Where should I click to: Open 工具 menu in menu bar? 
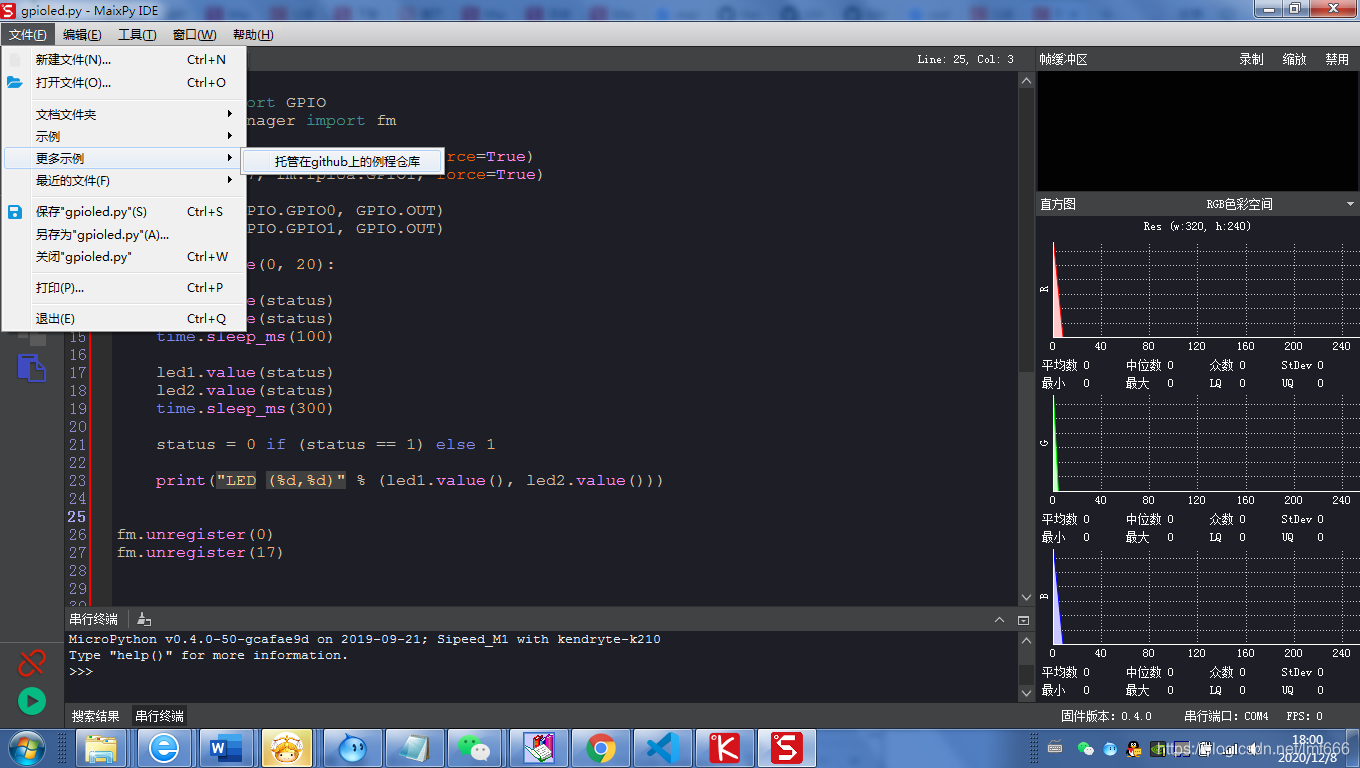pos(137,35)
